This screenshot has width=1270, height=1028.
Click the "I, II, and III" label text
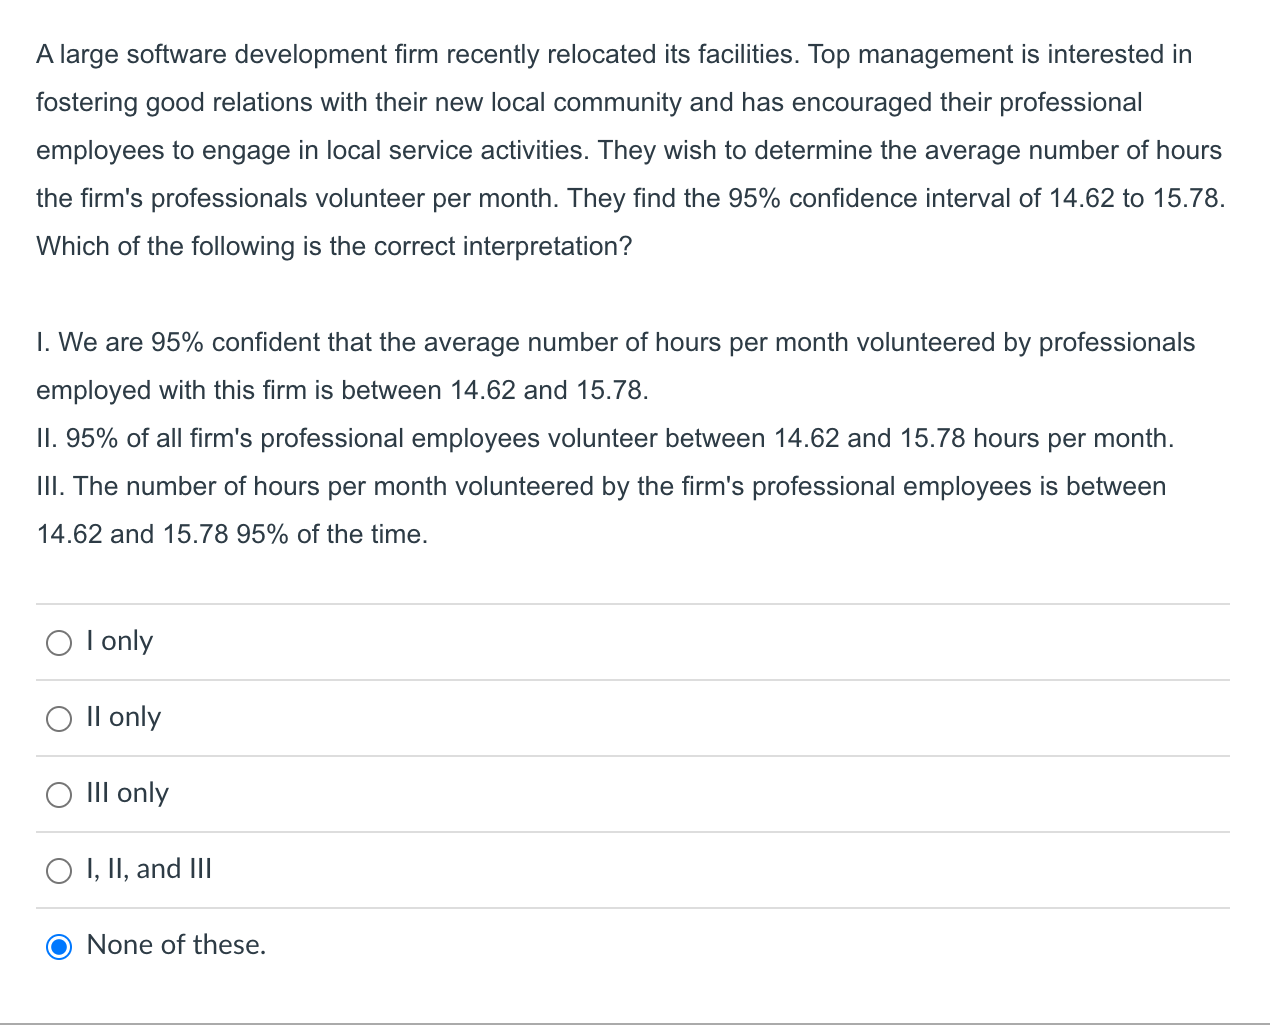pyautogui.click(x=148, y=870)
